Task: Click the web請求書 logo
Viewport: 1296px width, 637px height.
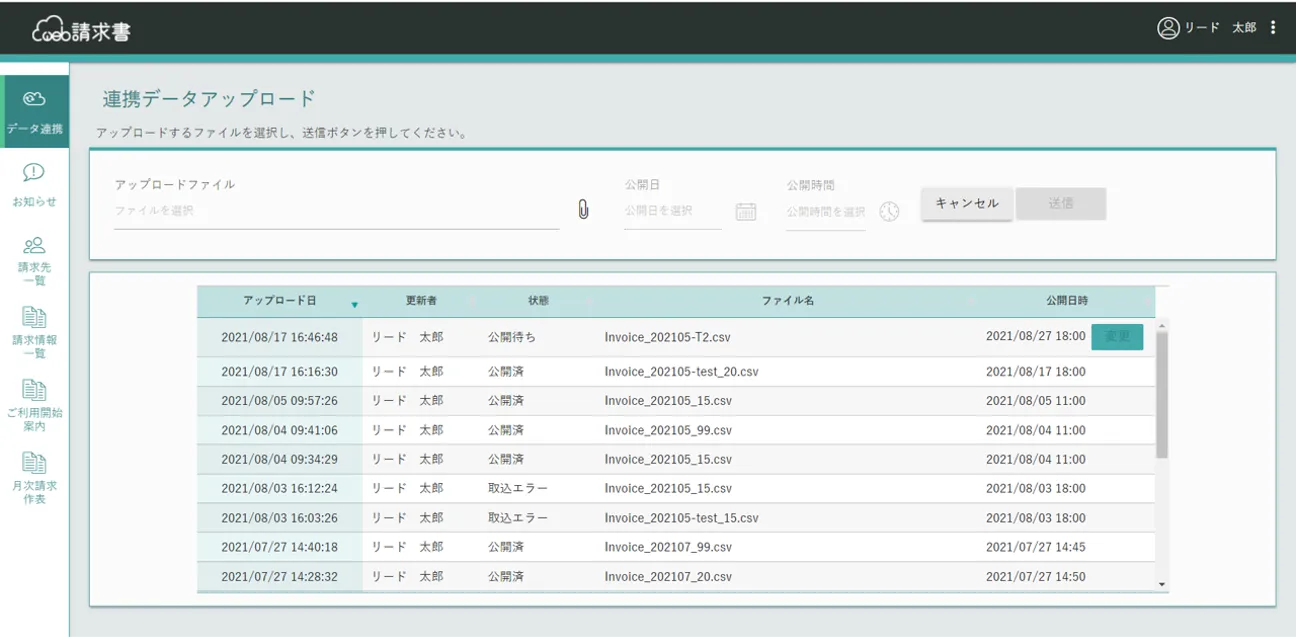Action: click(81, 31)
